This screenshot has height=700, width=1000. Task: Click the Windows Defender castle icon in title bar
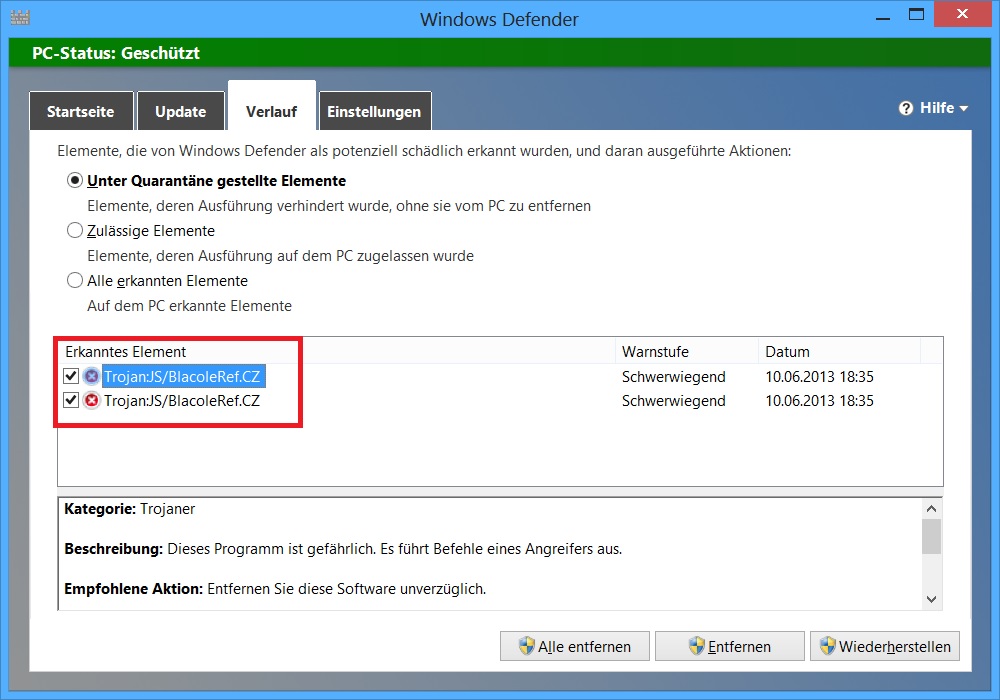(20, 17)
